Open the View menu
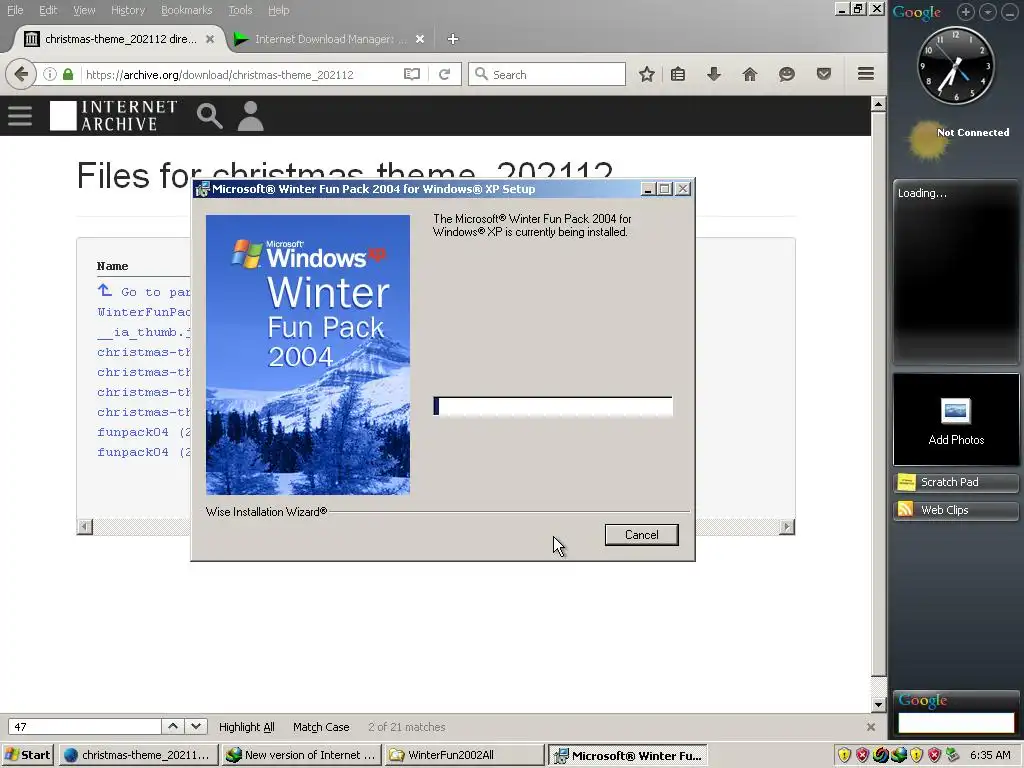 (x=84, y=10)
